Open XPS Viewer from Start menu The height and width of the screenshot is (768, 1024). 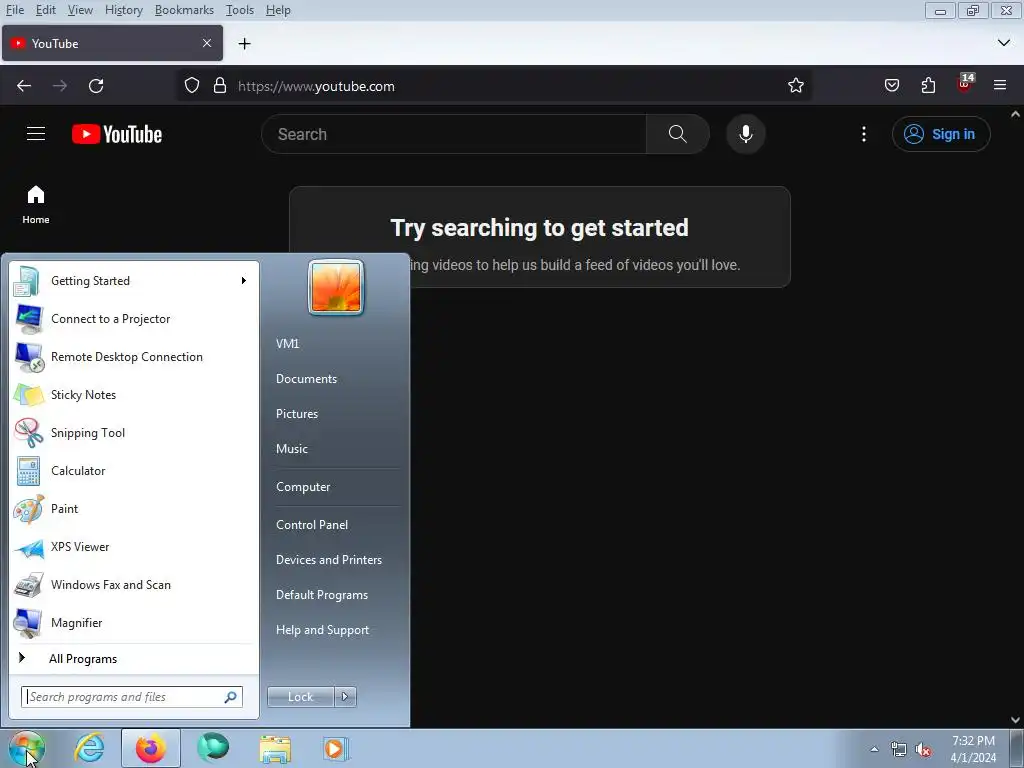tap(134, 547)
